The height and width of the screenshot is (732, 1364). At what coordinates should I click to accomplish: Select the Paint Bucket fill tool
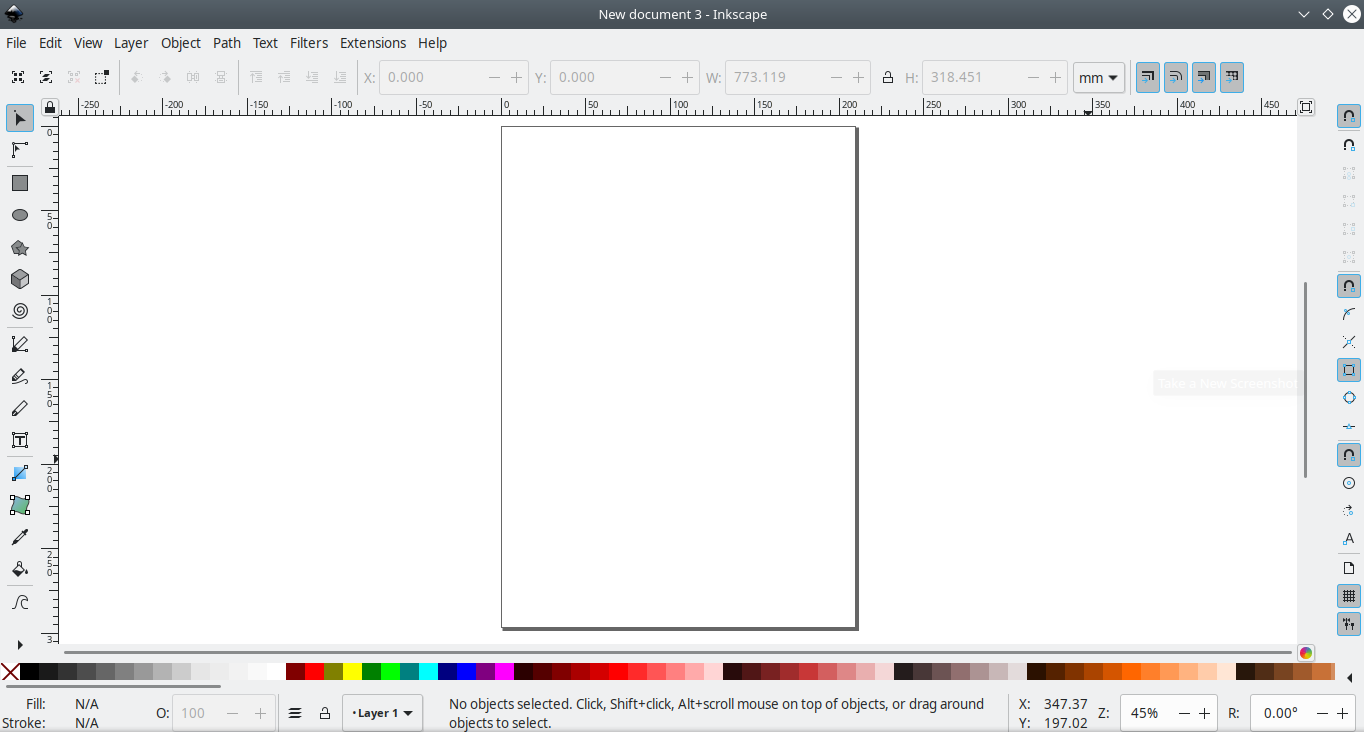pos(19,569)
